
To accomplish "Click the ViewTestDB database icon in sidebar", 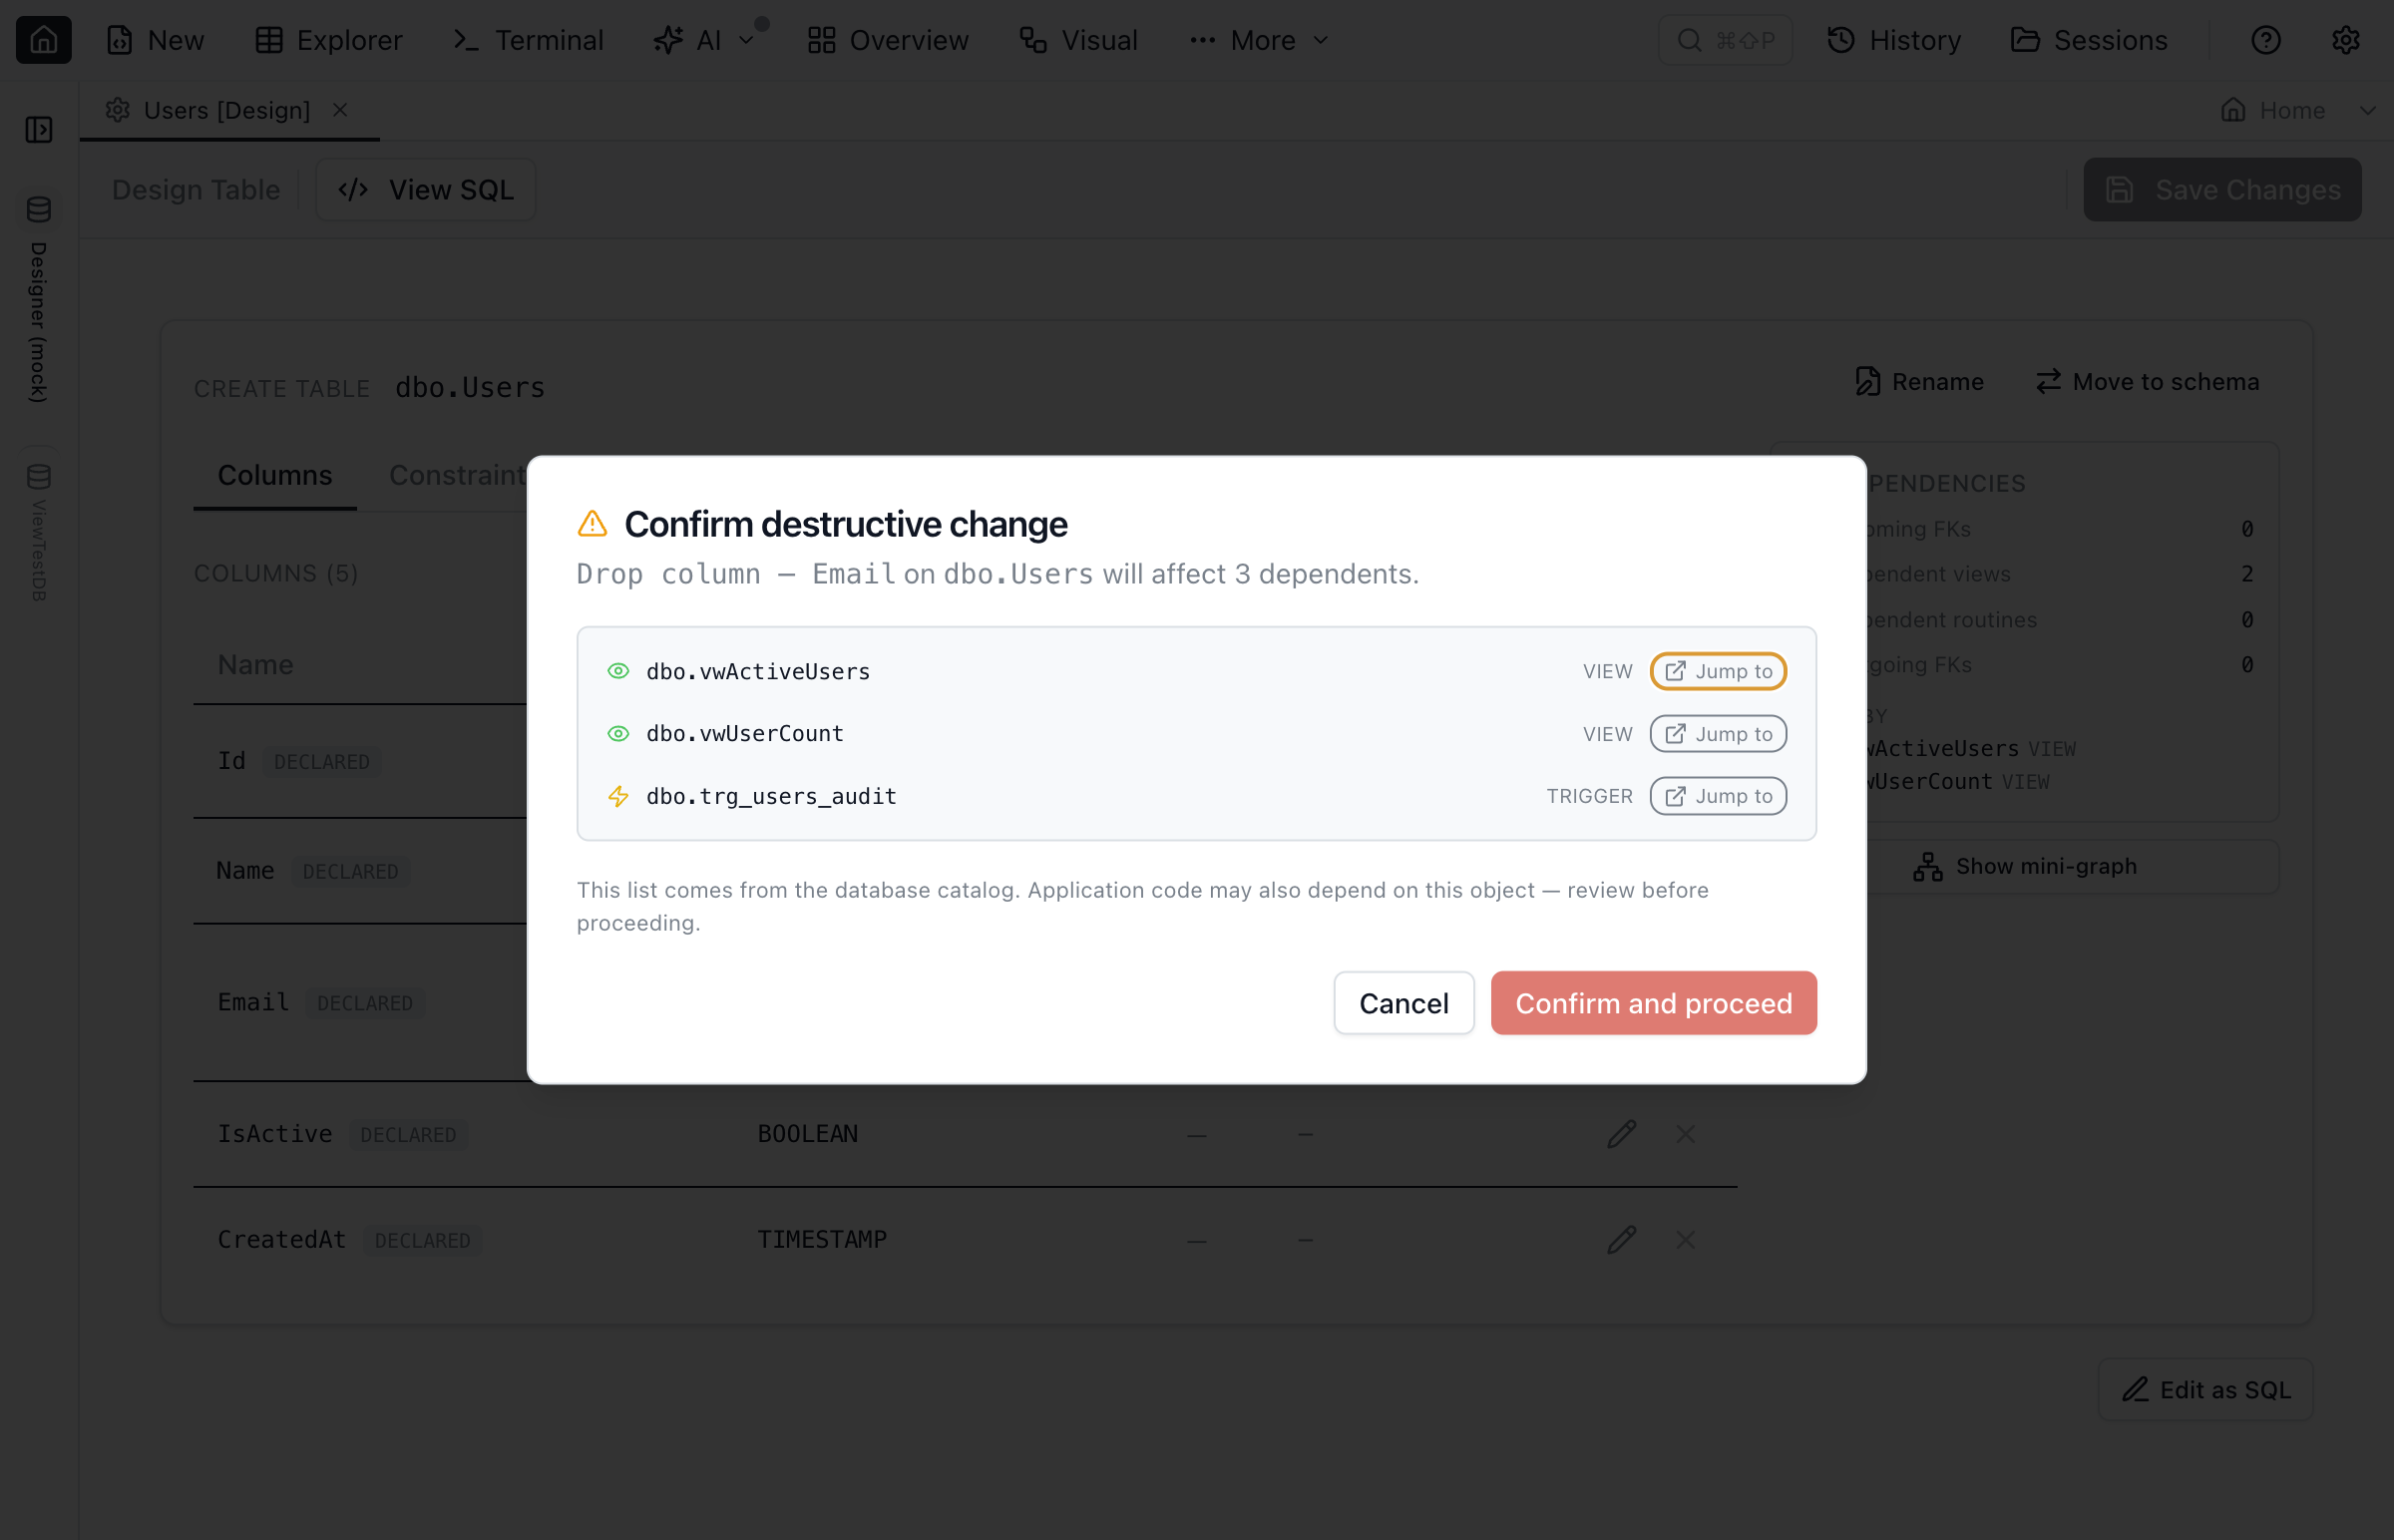I will (x=39, y=477).
